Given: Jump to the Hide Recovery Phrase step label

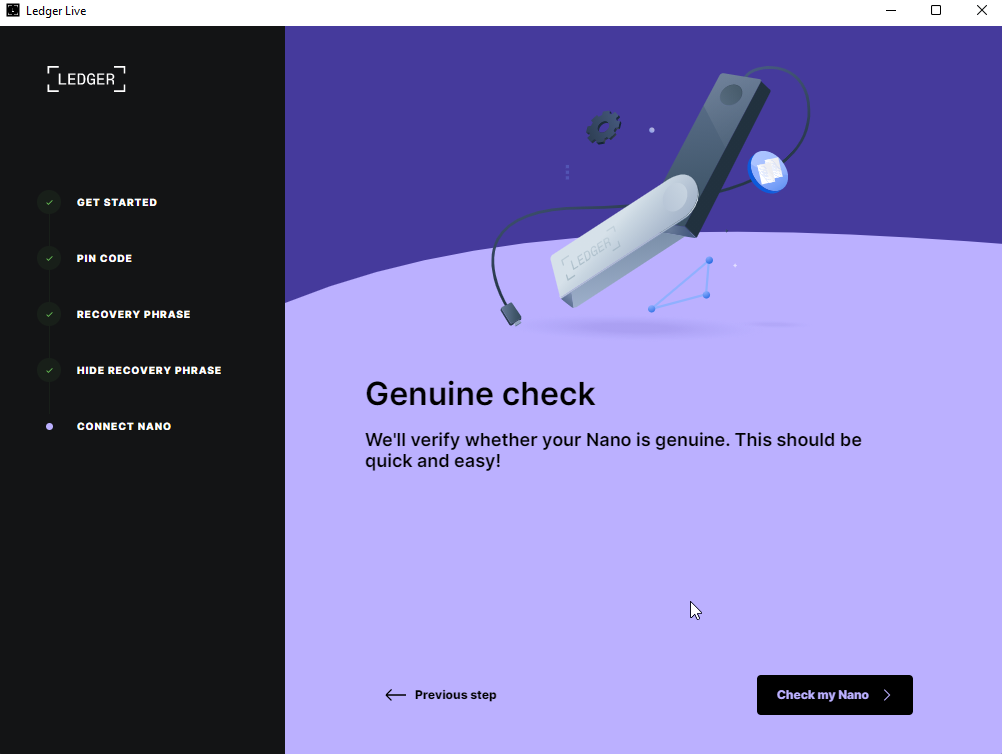Looking at the screenshot, I should (x=149, y=370).
